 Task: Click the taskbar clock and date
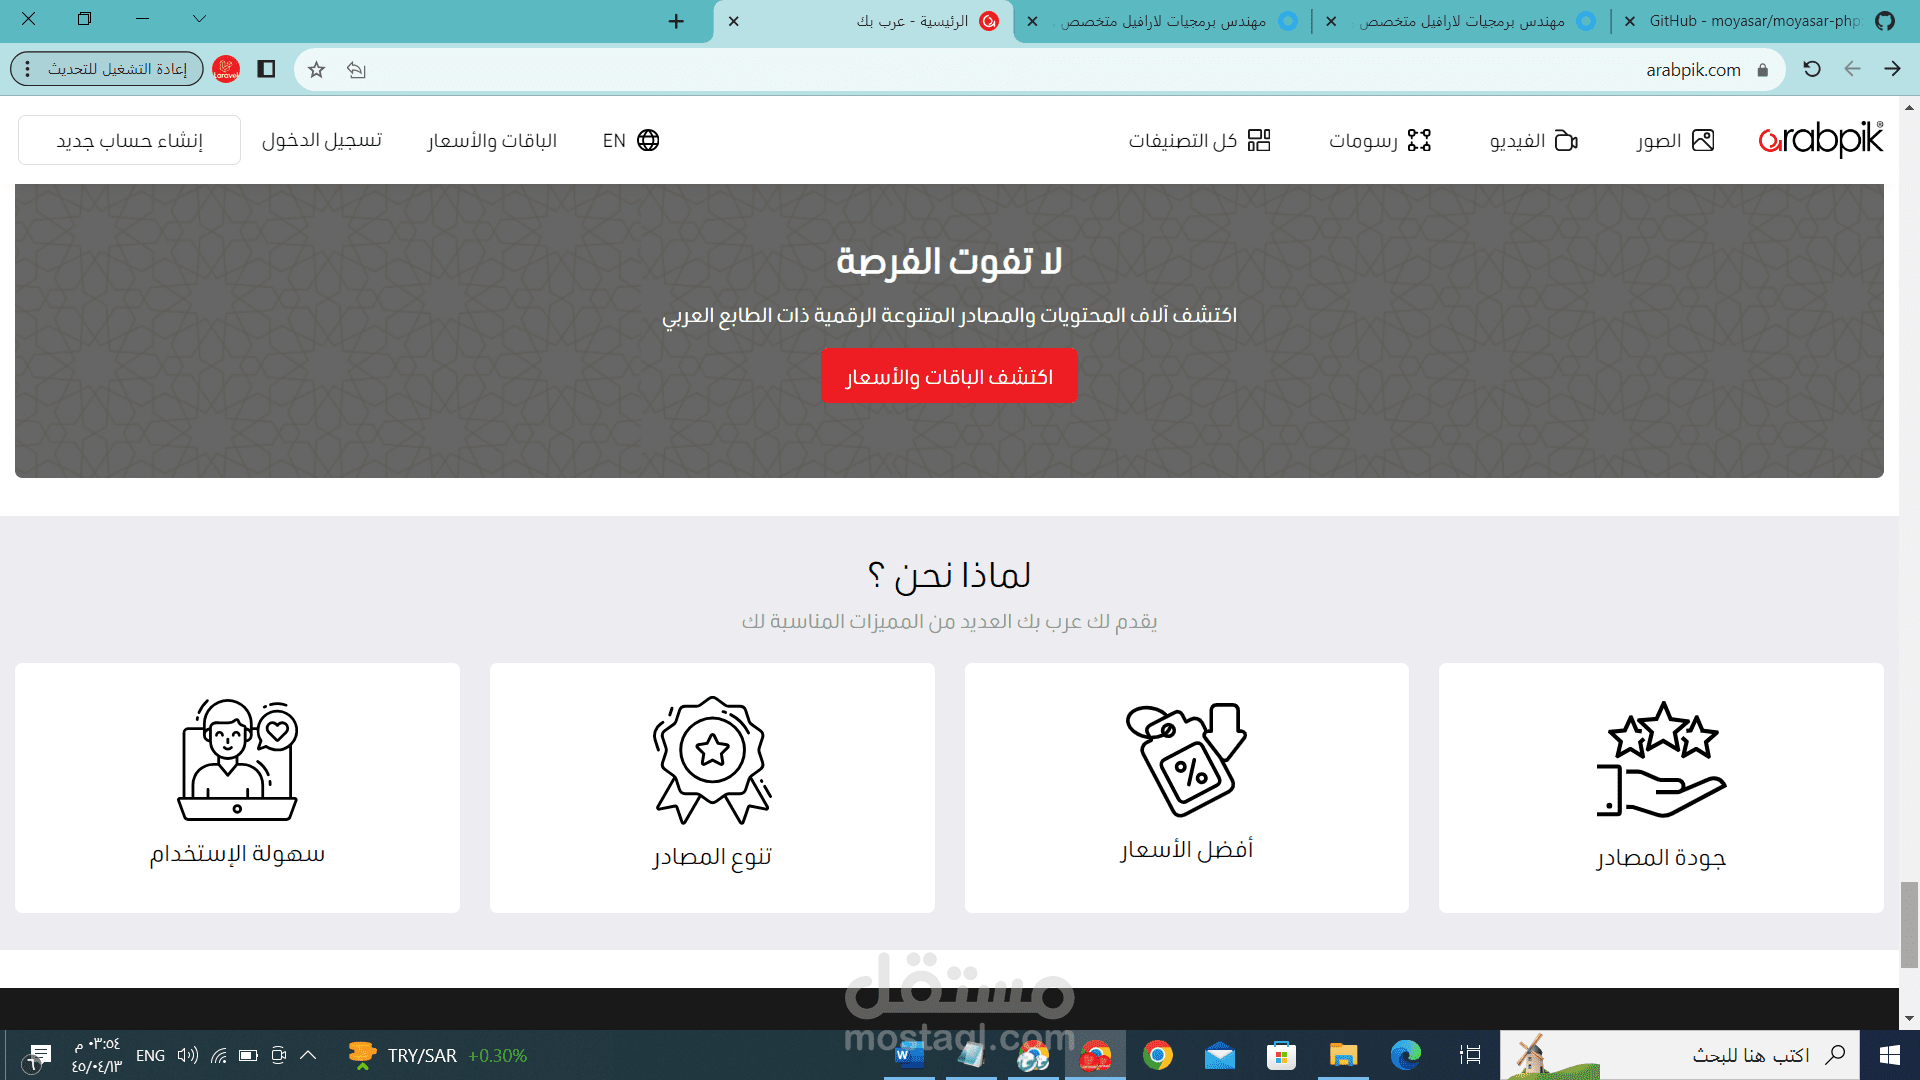(x=96, y=1055)
